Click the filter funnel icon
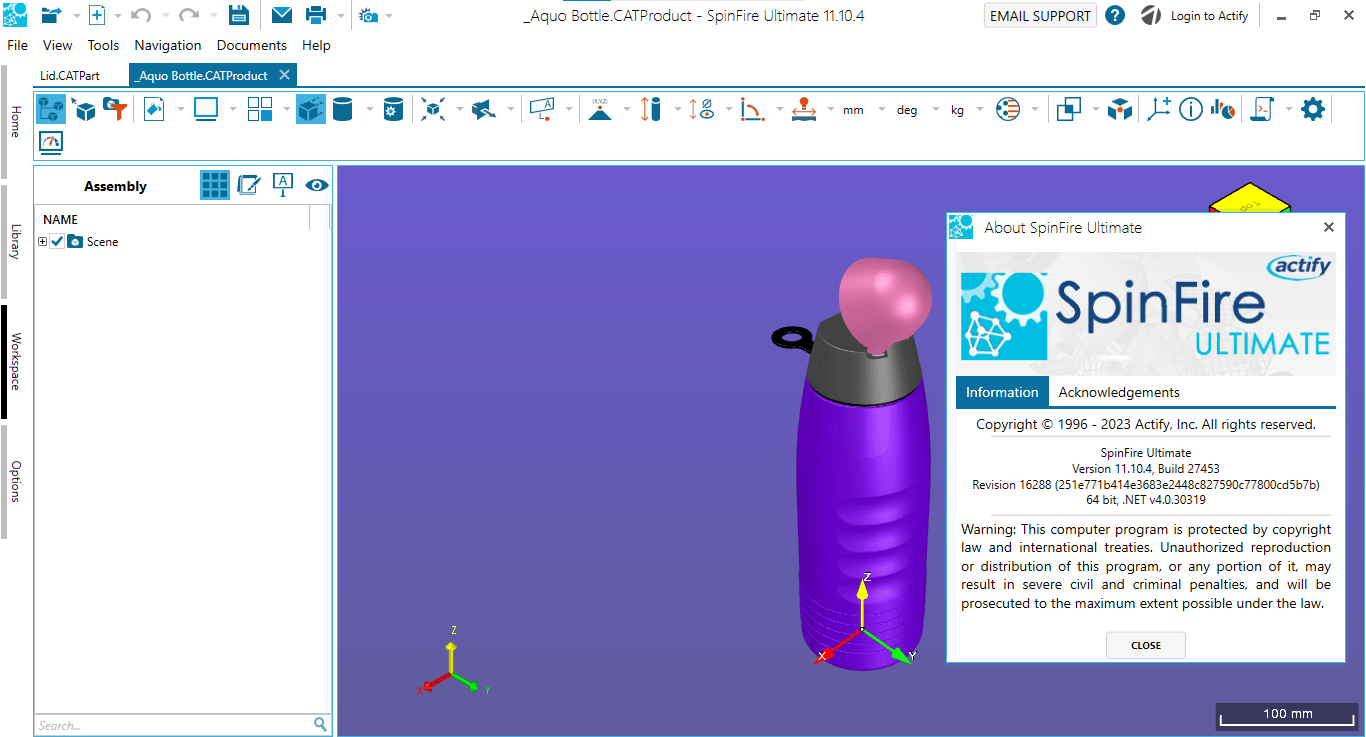1366x737 pixels. pos(116,109)
